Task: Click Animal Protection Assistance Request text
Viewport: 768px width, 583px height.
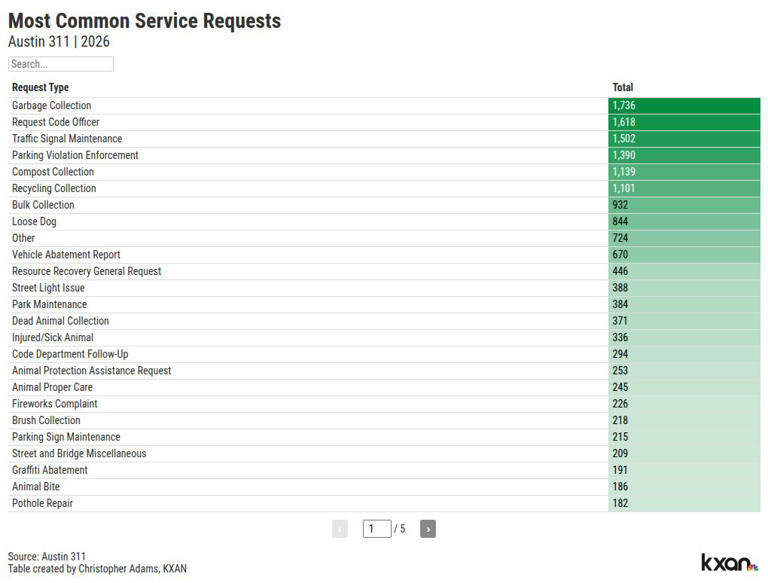Action: click(x=92, y=371)
